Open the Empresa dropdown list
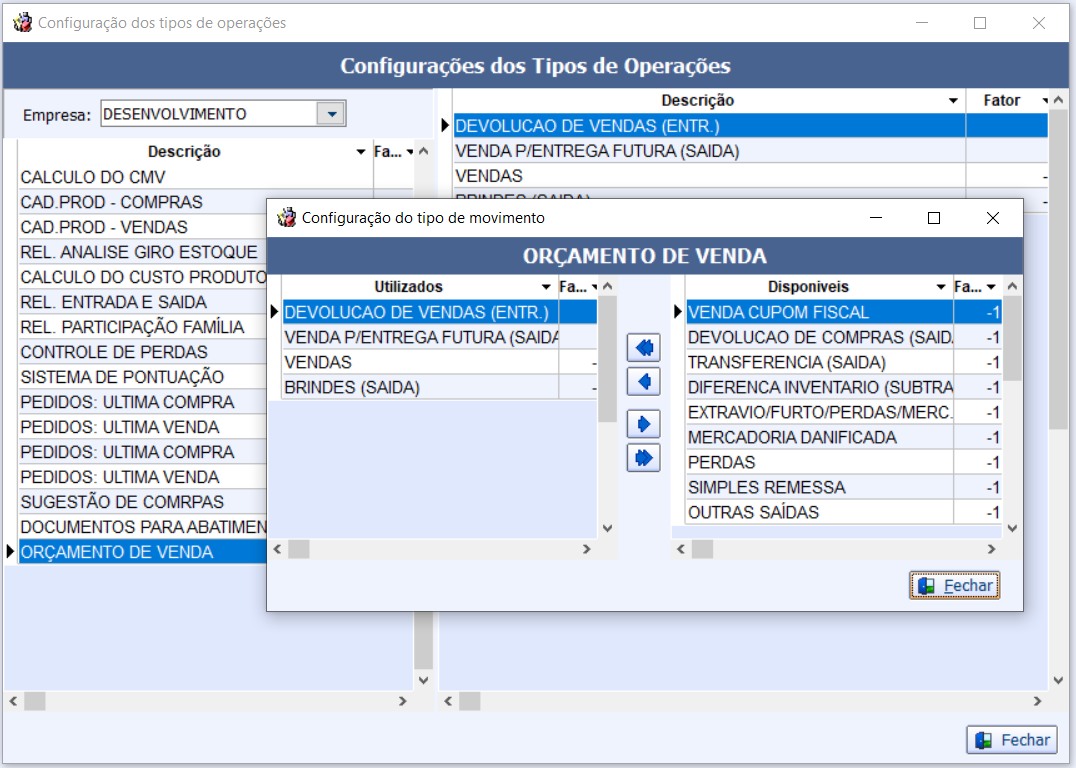 [x=331, y=114]
